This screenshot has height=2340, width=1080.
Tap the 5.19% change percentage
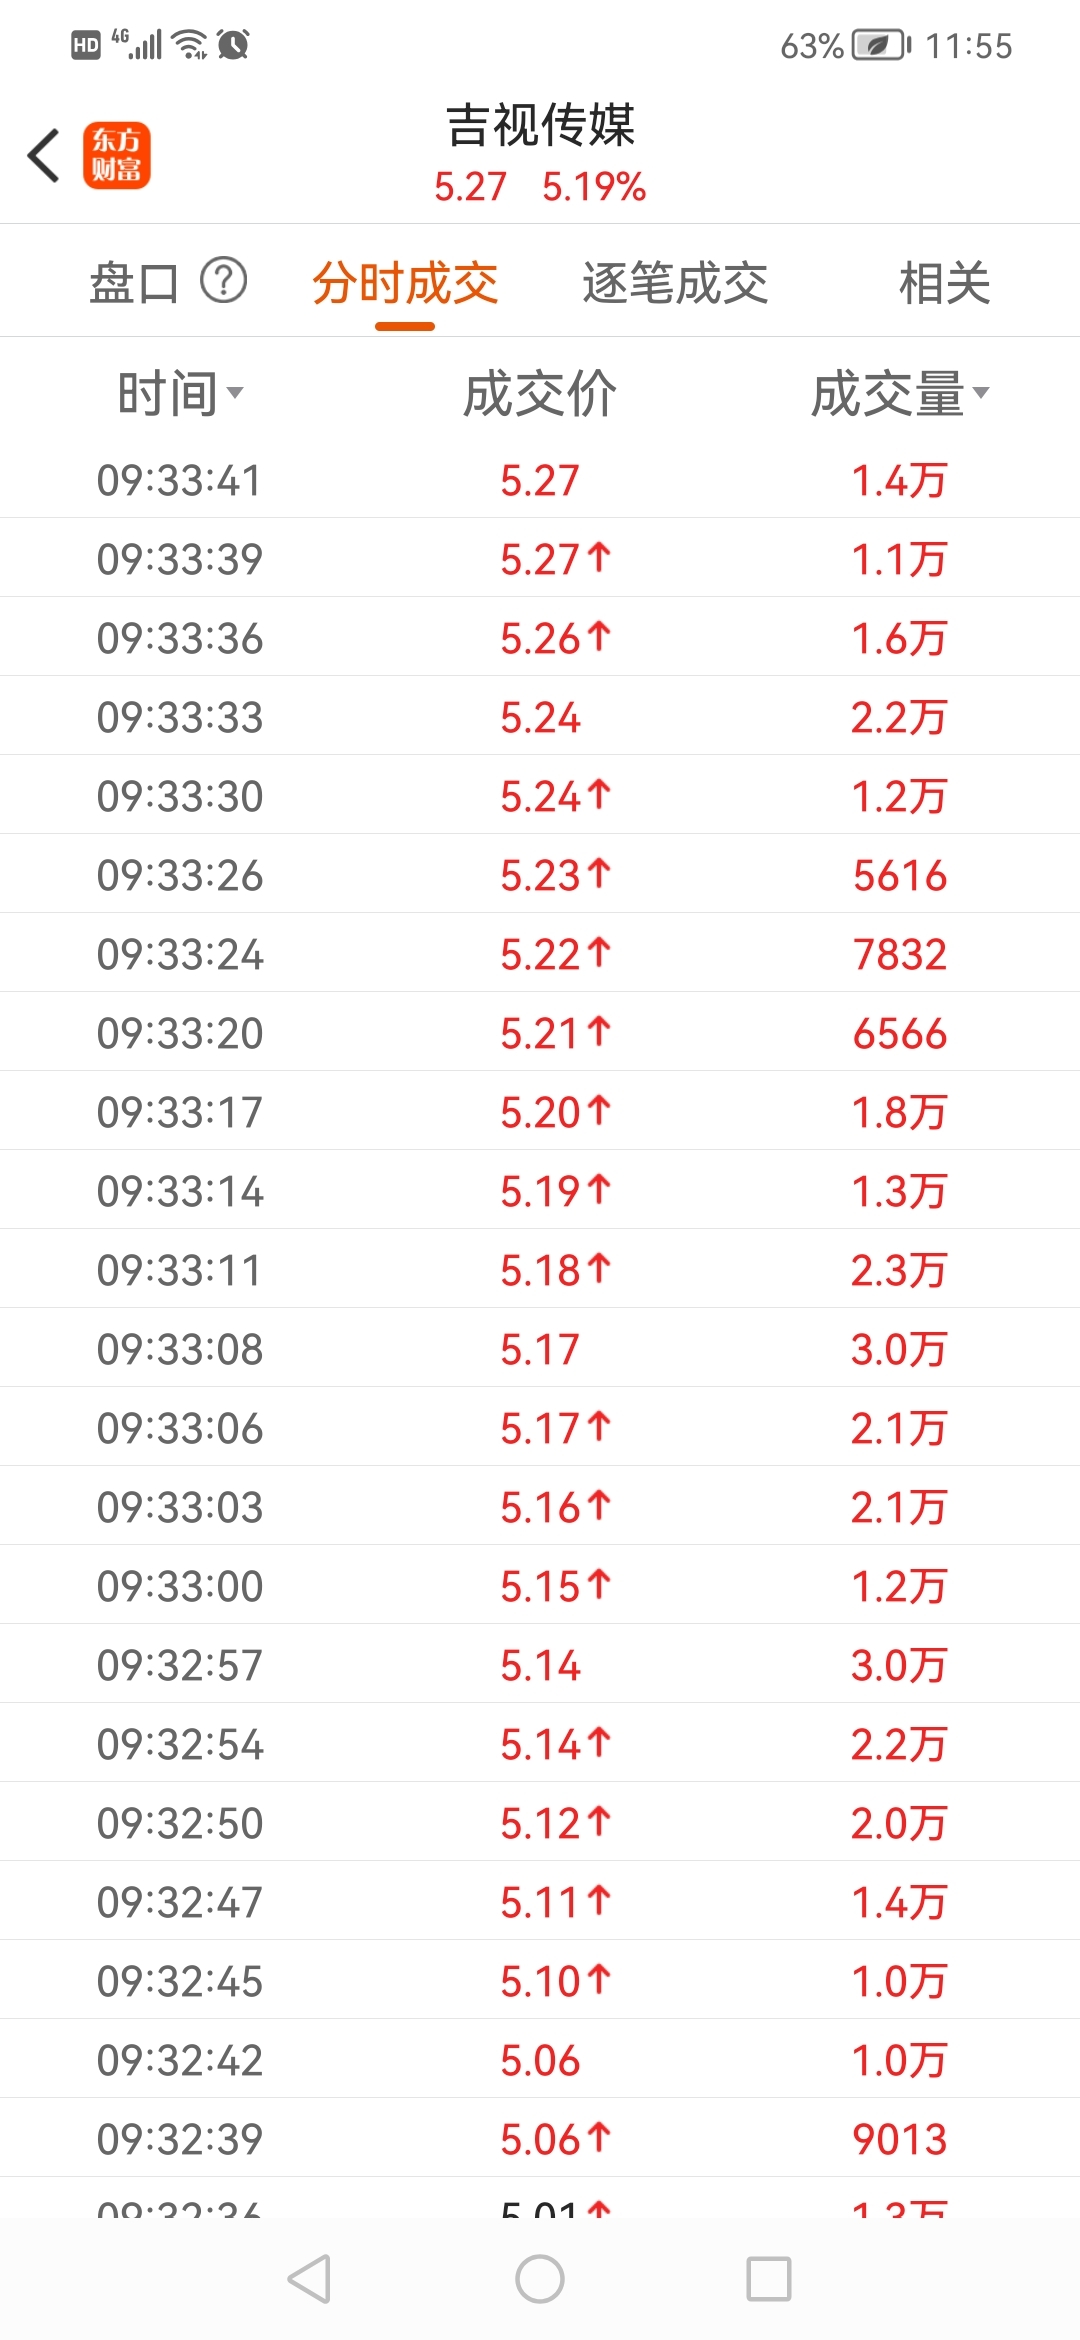pos(594,187)
